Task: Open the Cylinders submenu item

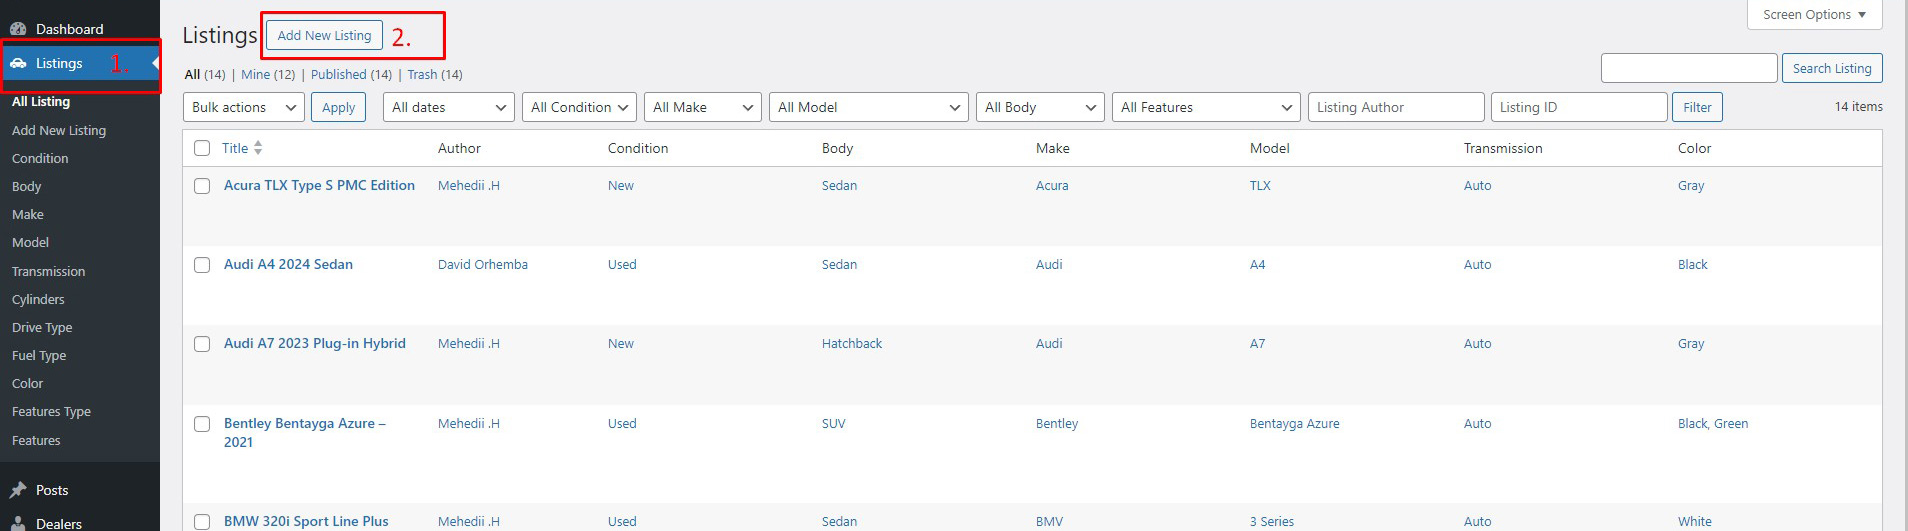Action: [38, 299]
